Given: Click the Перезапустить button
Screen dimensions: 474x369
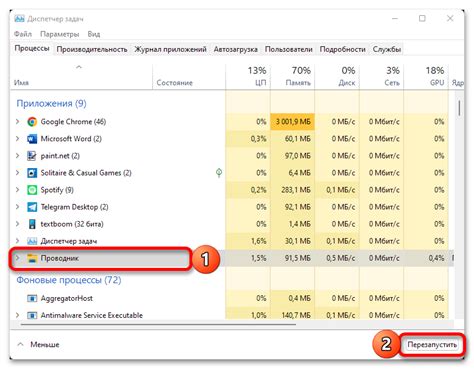Looking at the screenshot, I should tap(432, 345).
